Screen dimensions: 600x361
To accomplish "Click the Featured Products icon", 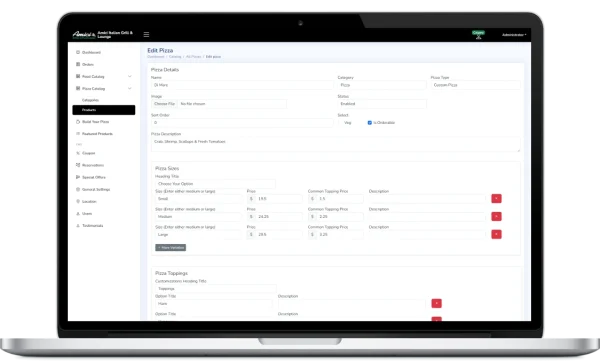I will 78,134.
